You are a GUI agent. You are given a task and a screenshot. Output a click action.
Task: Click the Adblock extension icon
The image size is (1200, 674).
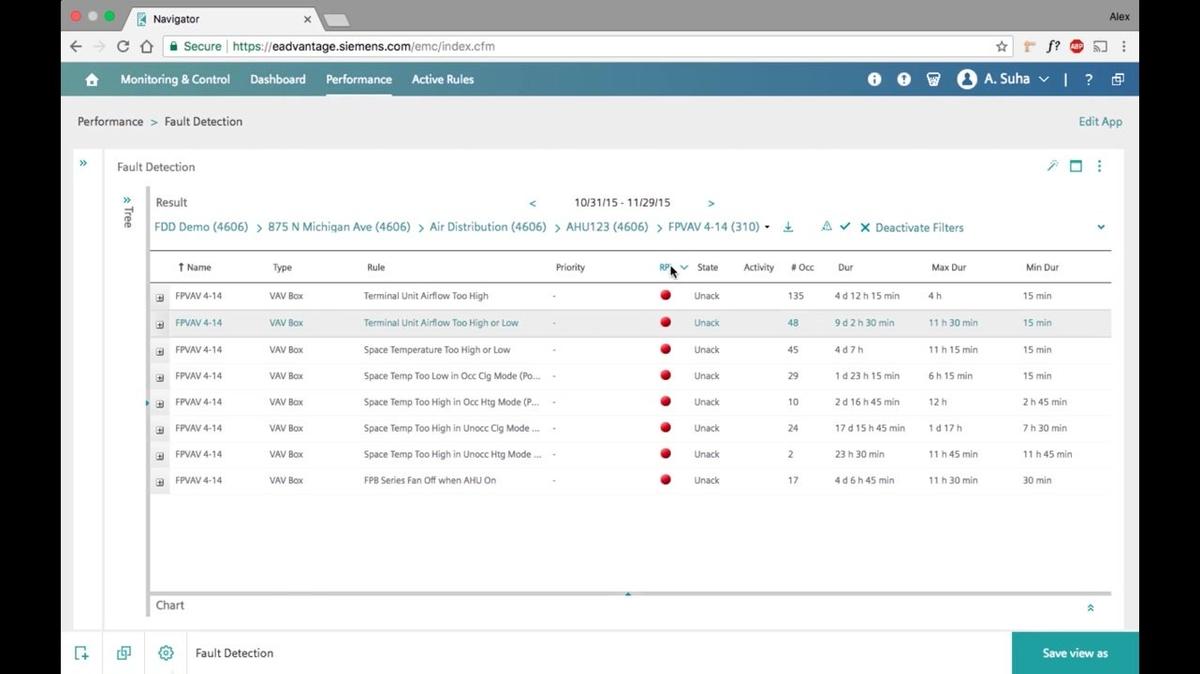tap(1077, 46)
